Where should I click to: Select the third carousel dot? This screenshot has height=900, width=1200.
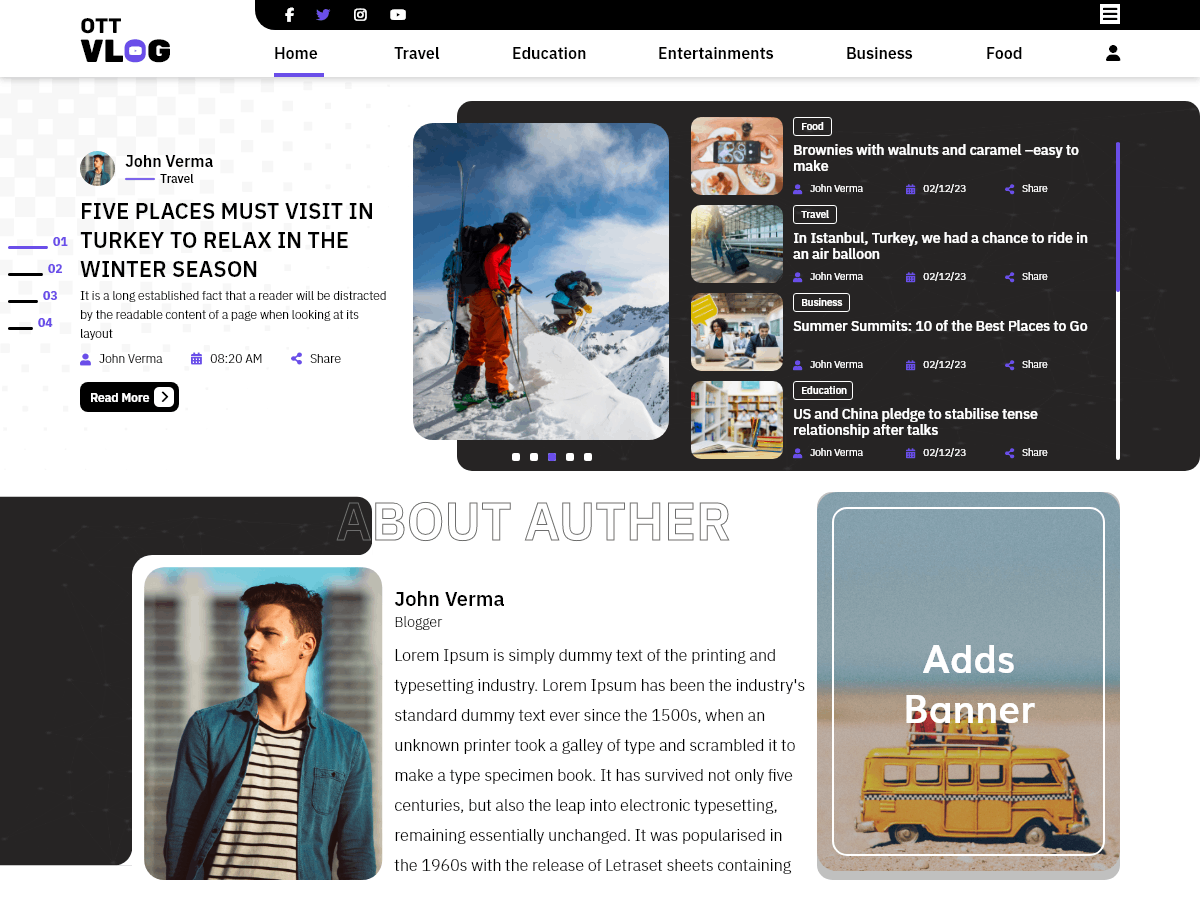[x=551, y=457]
